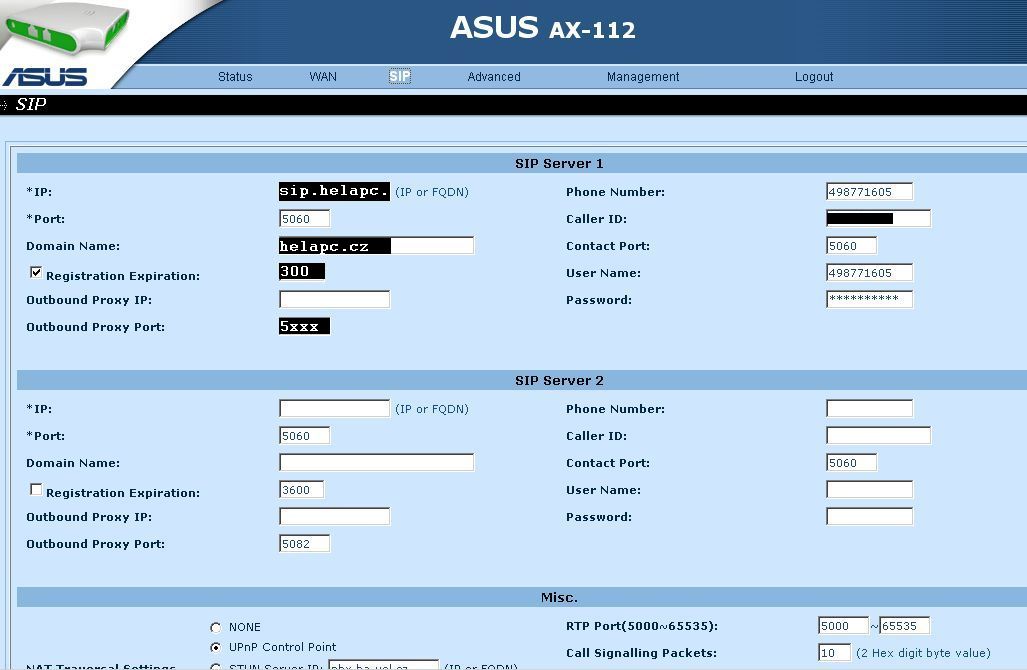Focus SIP Server 2 Outbound Proxy IP field
Viewport: 1027px width, 670px height.
[x=334, y=516]
